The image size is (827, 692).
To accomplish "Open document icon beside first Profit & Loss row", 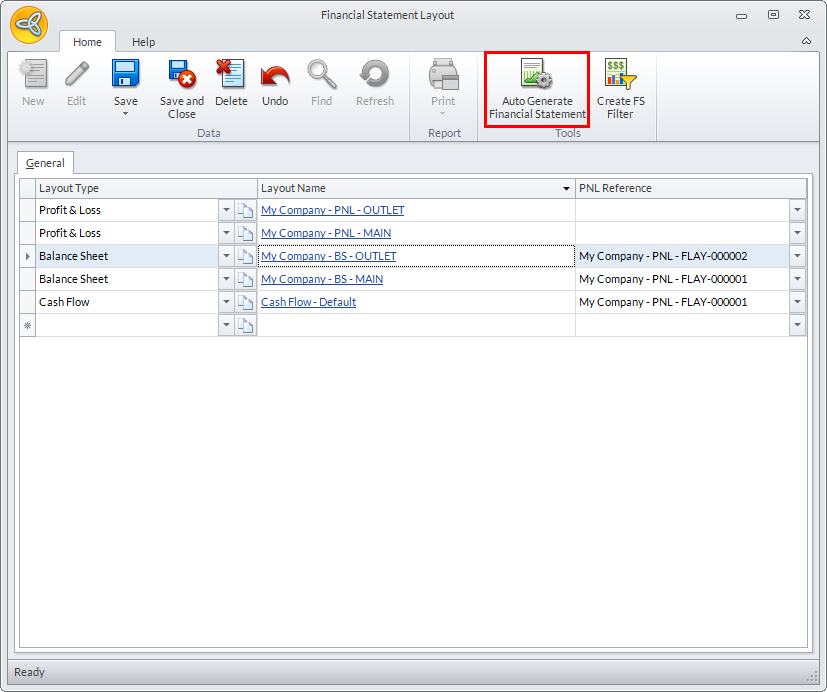I will (246, 210).
